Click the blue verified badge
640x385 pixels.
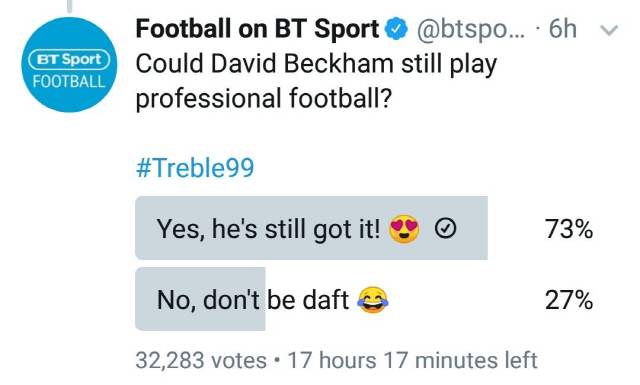tap(397, 29)
